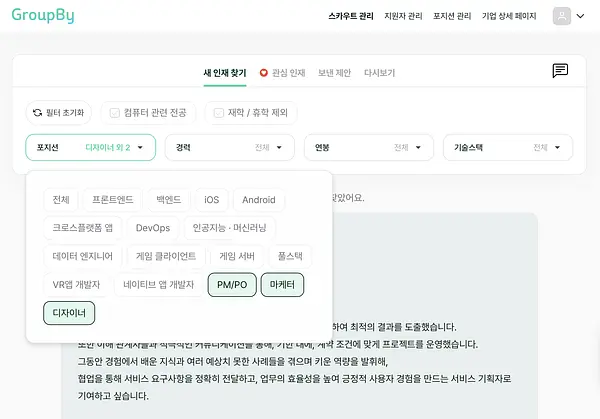The image size is (600, 419).
Task: Open the 경력 dropdown
Action: click(230, 147)
